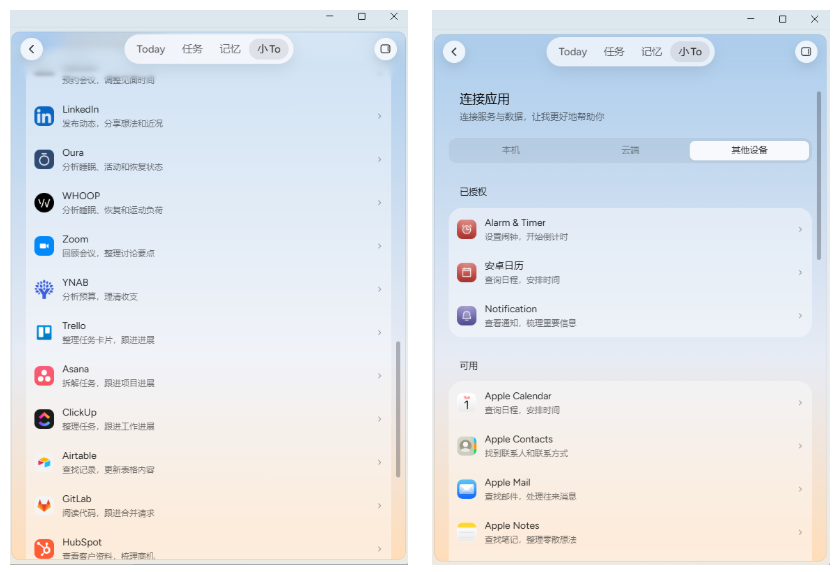This screenshot has height=572, width=840.
Task: Click the Alarm & Timer clock icon
Action: point(467,229)
